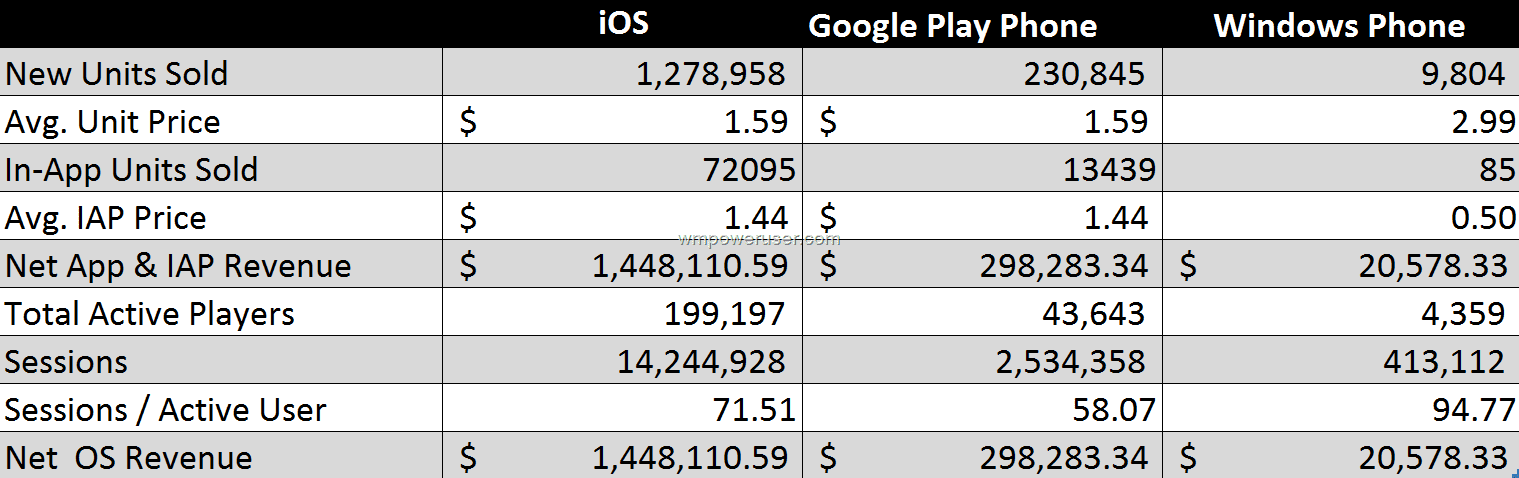Select the Windows Phone header cell
The height and width of the screenshot is (478, 1519).
click(x=1340, y=24)
